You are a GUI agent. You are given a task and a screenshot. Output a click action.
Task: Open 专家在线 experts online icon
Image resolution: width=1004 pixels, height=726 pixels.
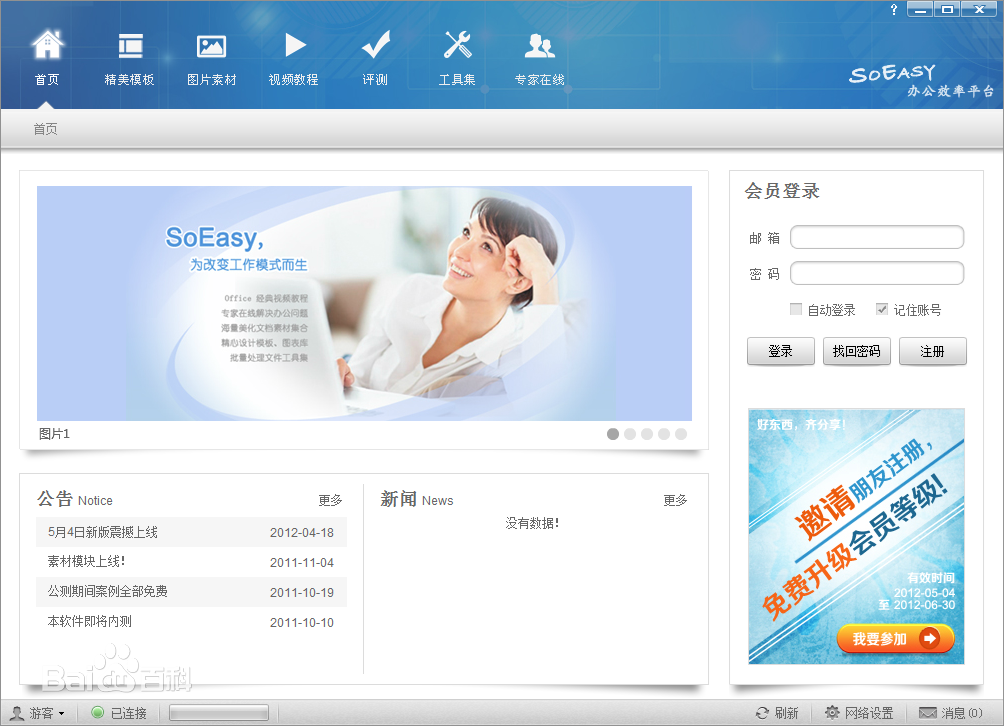tap(540, 45)
